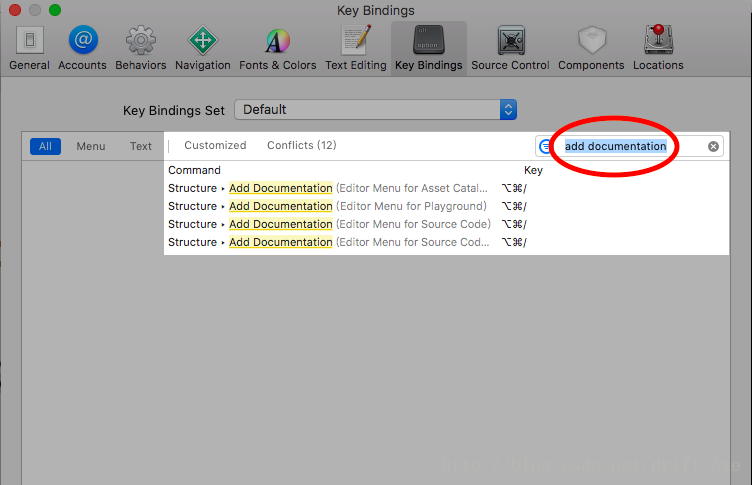
Task: Select the Key Bindings pane icon
Action: 428,48
